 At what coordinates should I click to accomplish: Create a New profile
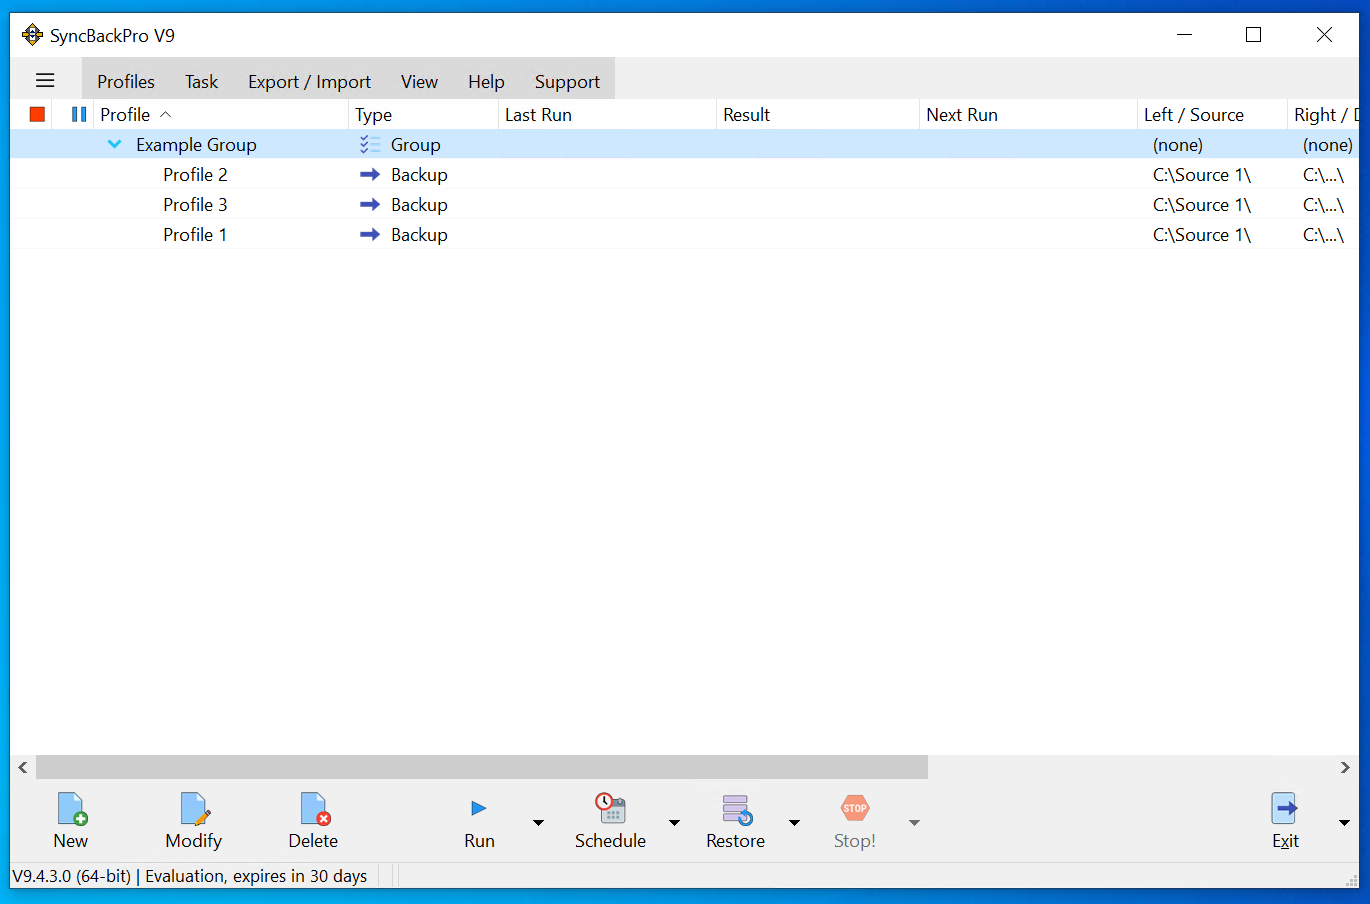tap(71, 821)
